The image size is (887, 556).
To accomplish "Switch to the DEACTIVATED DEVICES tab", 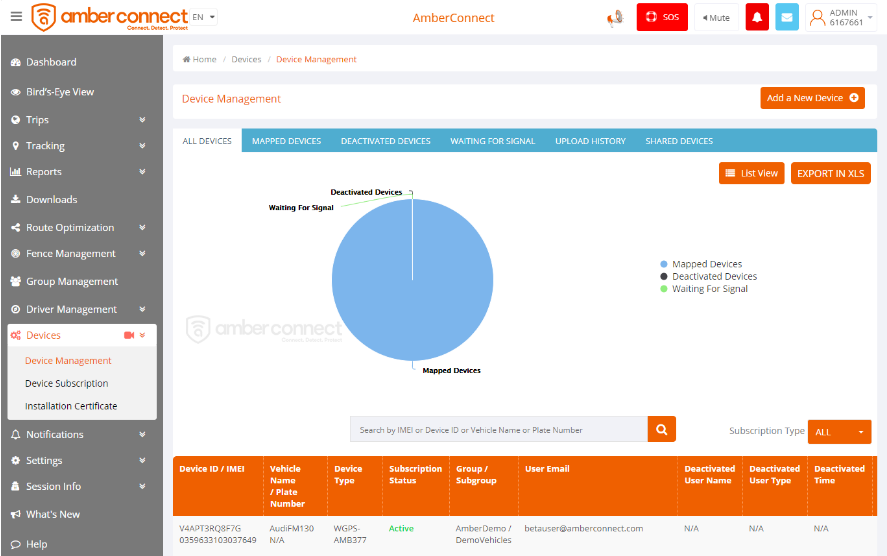I will (x=385, y=141).
